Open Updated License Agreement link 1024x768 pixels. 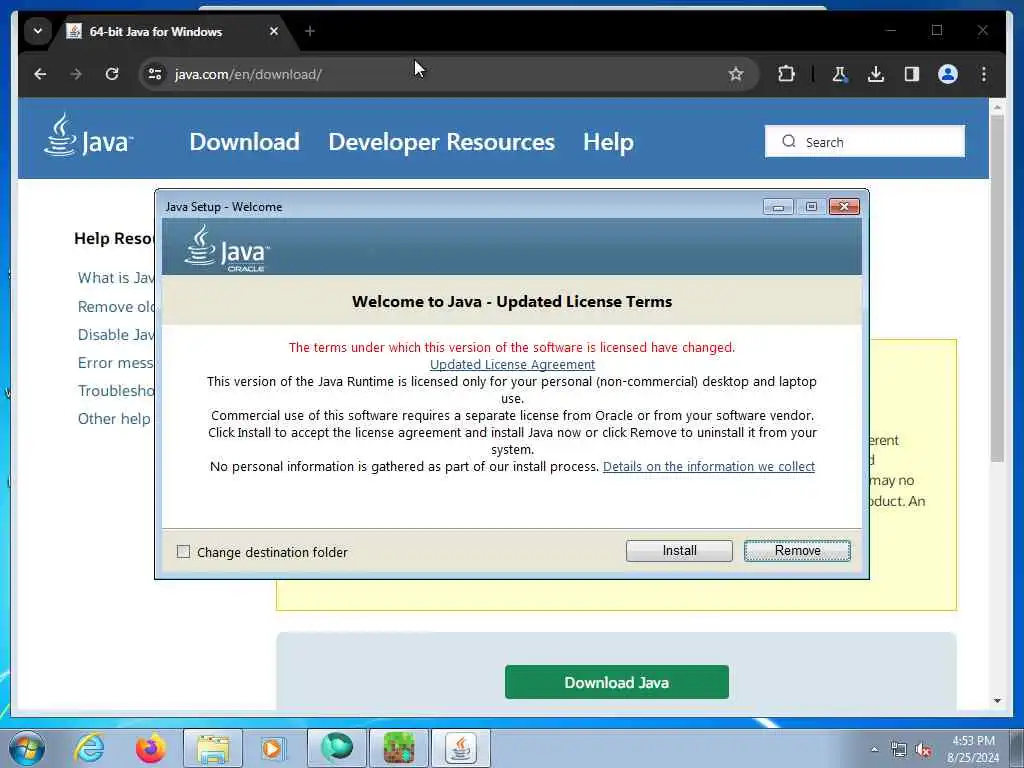point(512,364)
